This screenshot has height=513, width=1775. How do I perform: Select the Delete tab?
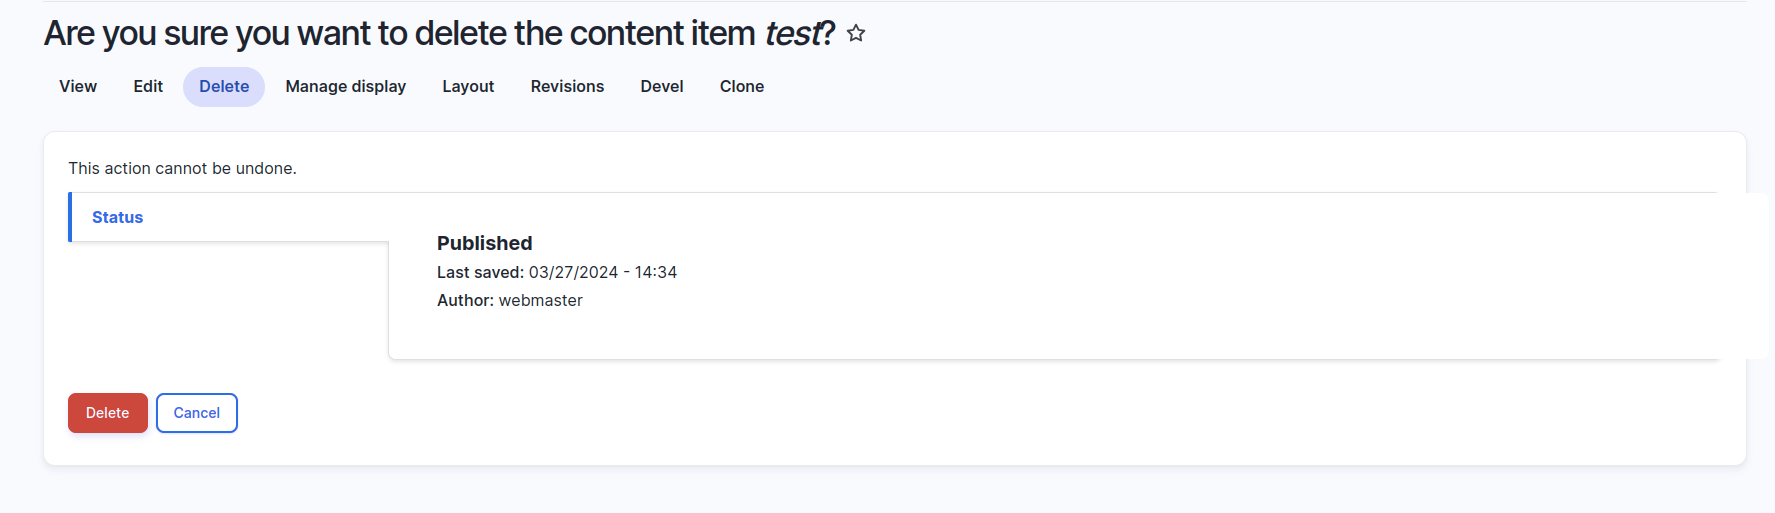pos(224,87)
